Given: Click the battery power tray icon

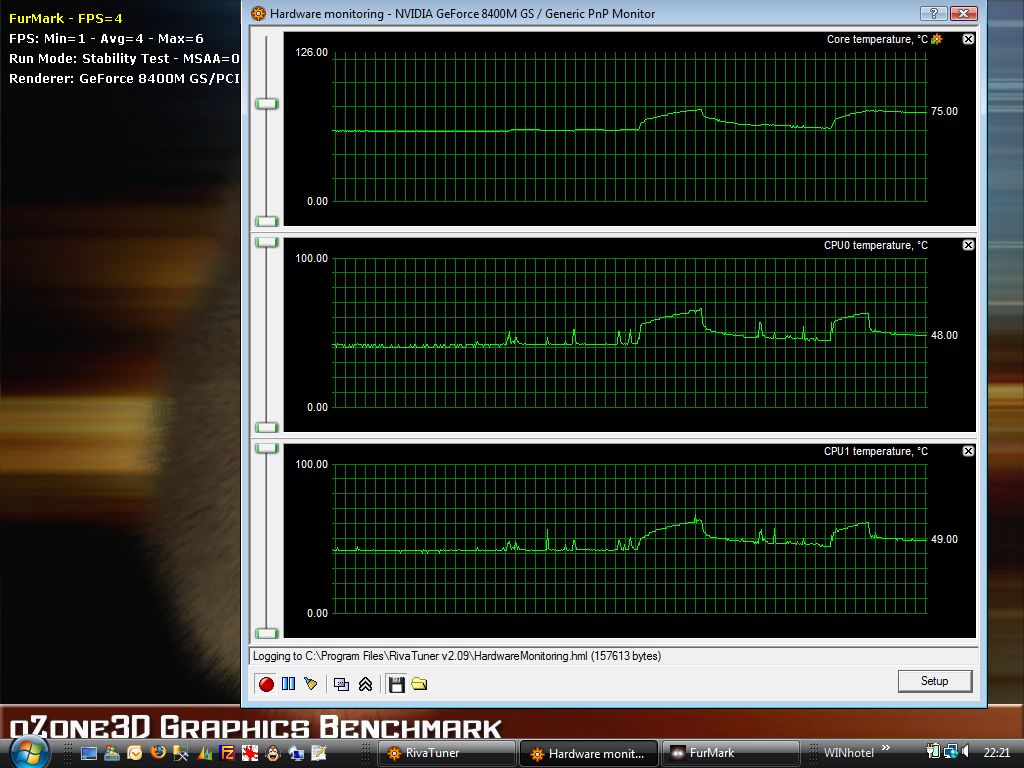Looking at the screenshot, I should pos(933,752).
